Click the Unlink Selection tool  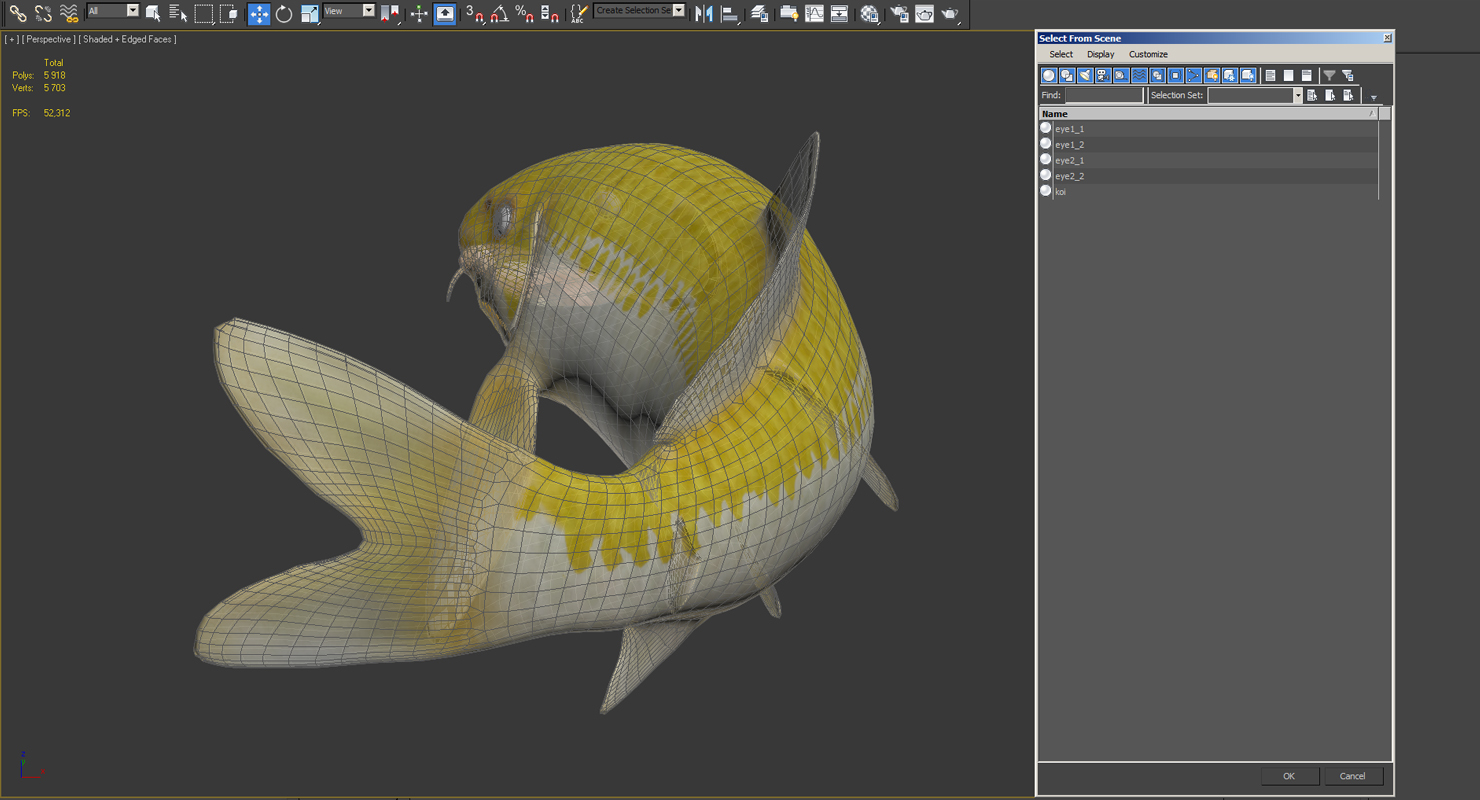(43, 13)
